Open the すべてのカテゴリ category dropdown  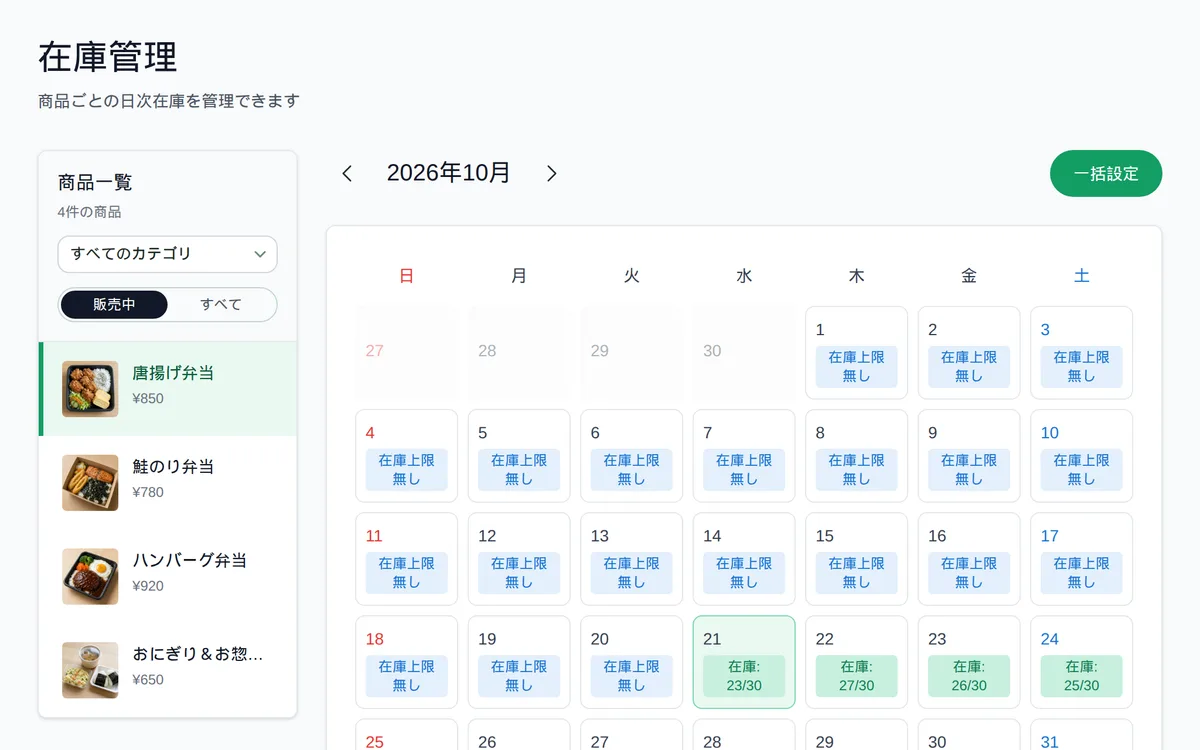coord(167,254)
